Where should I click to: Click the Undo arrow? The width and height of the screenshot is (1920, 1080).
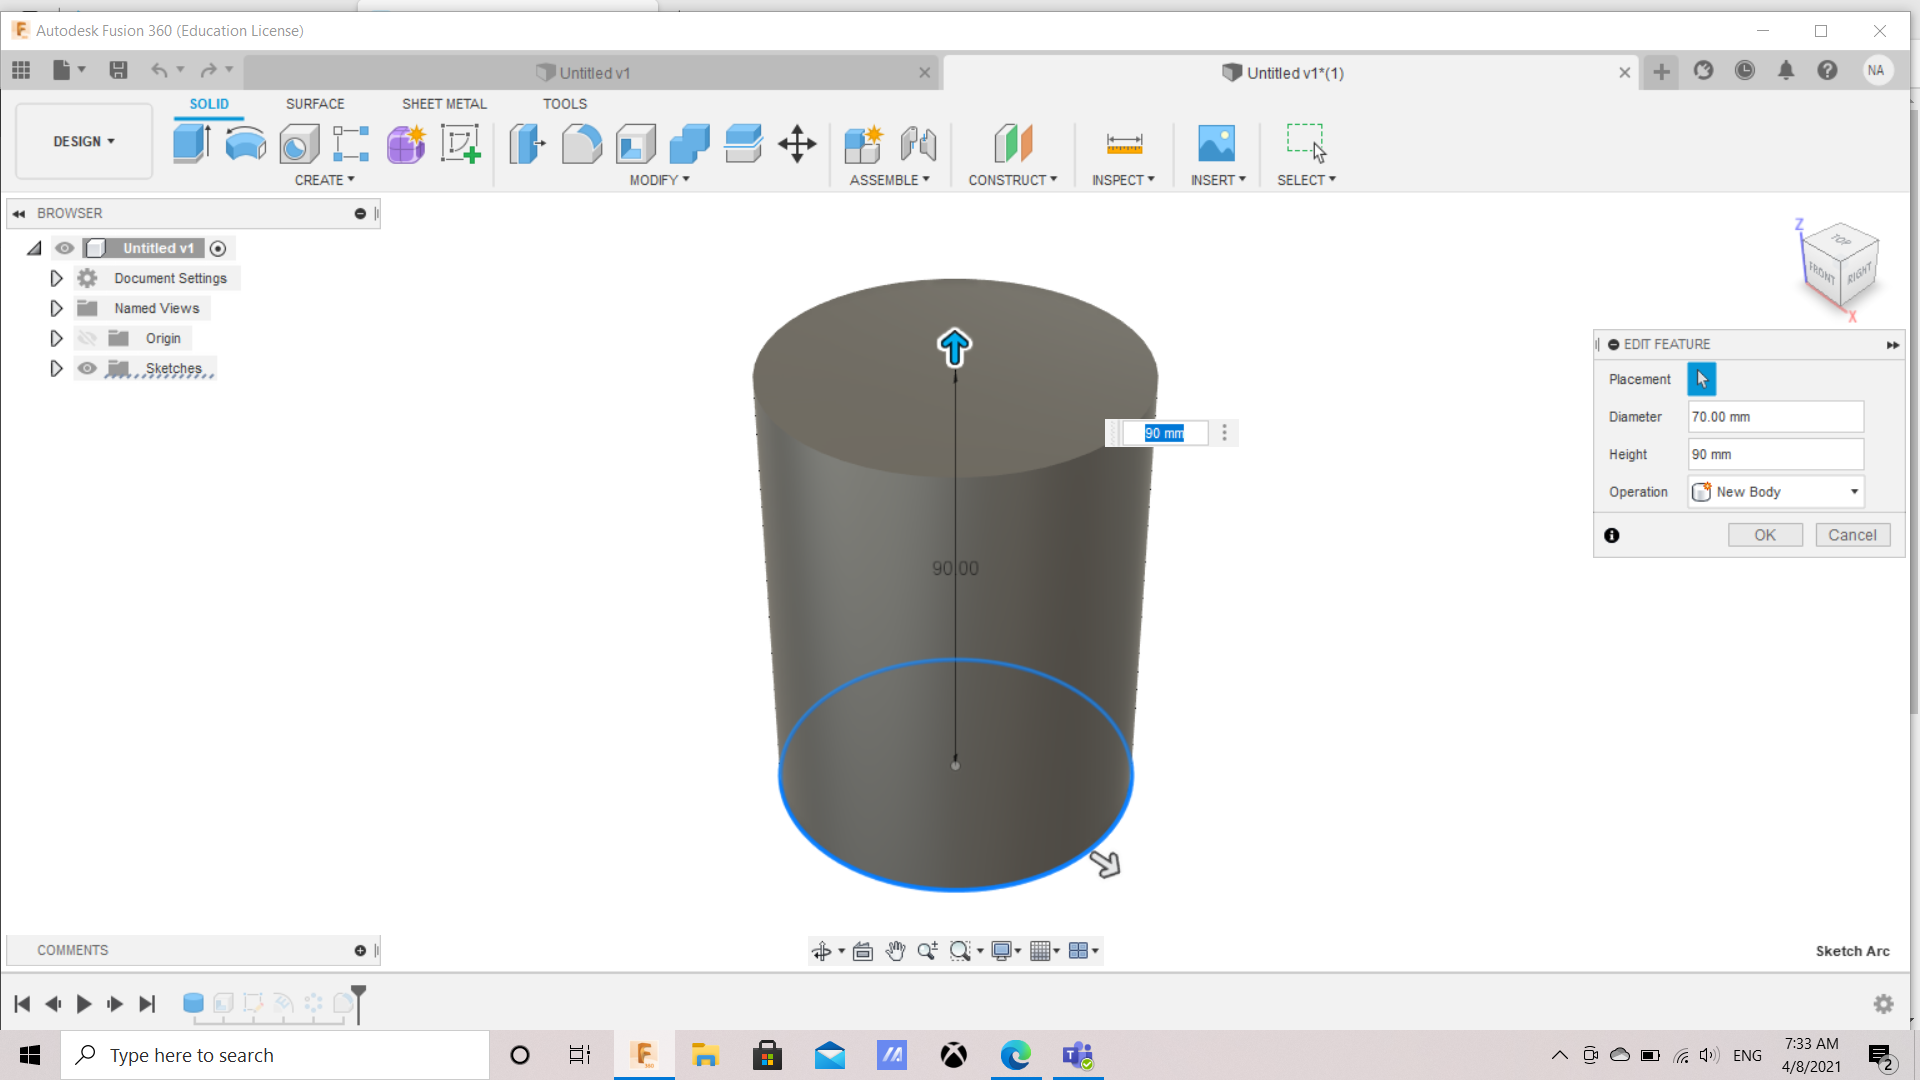[159, 70]
